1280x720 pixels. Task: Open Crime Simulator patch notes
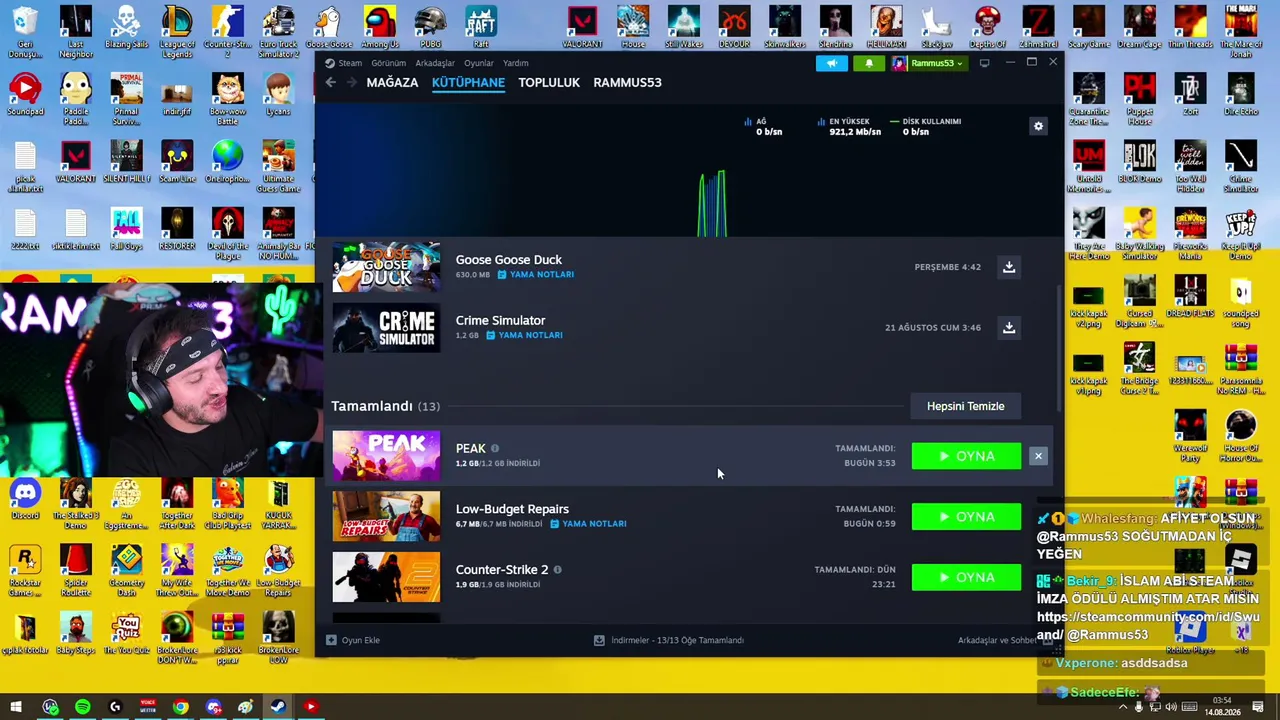[525, 335]
